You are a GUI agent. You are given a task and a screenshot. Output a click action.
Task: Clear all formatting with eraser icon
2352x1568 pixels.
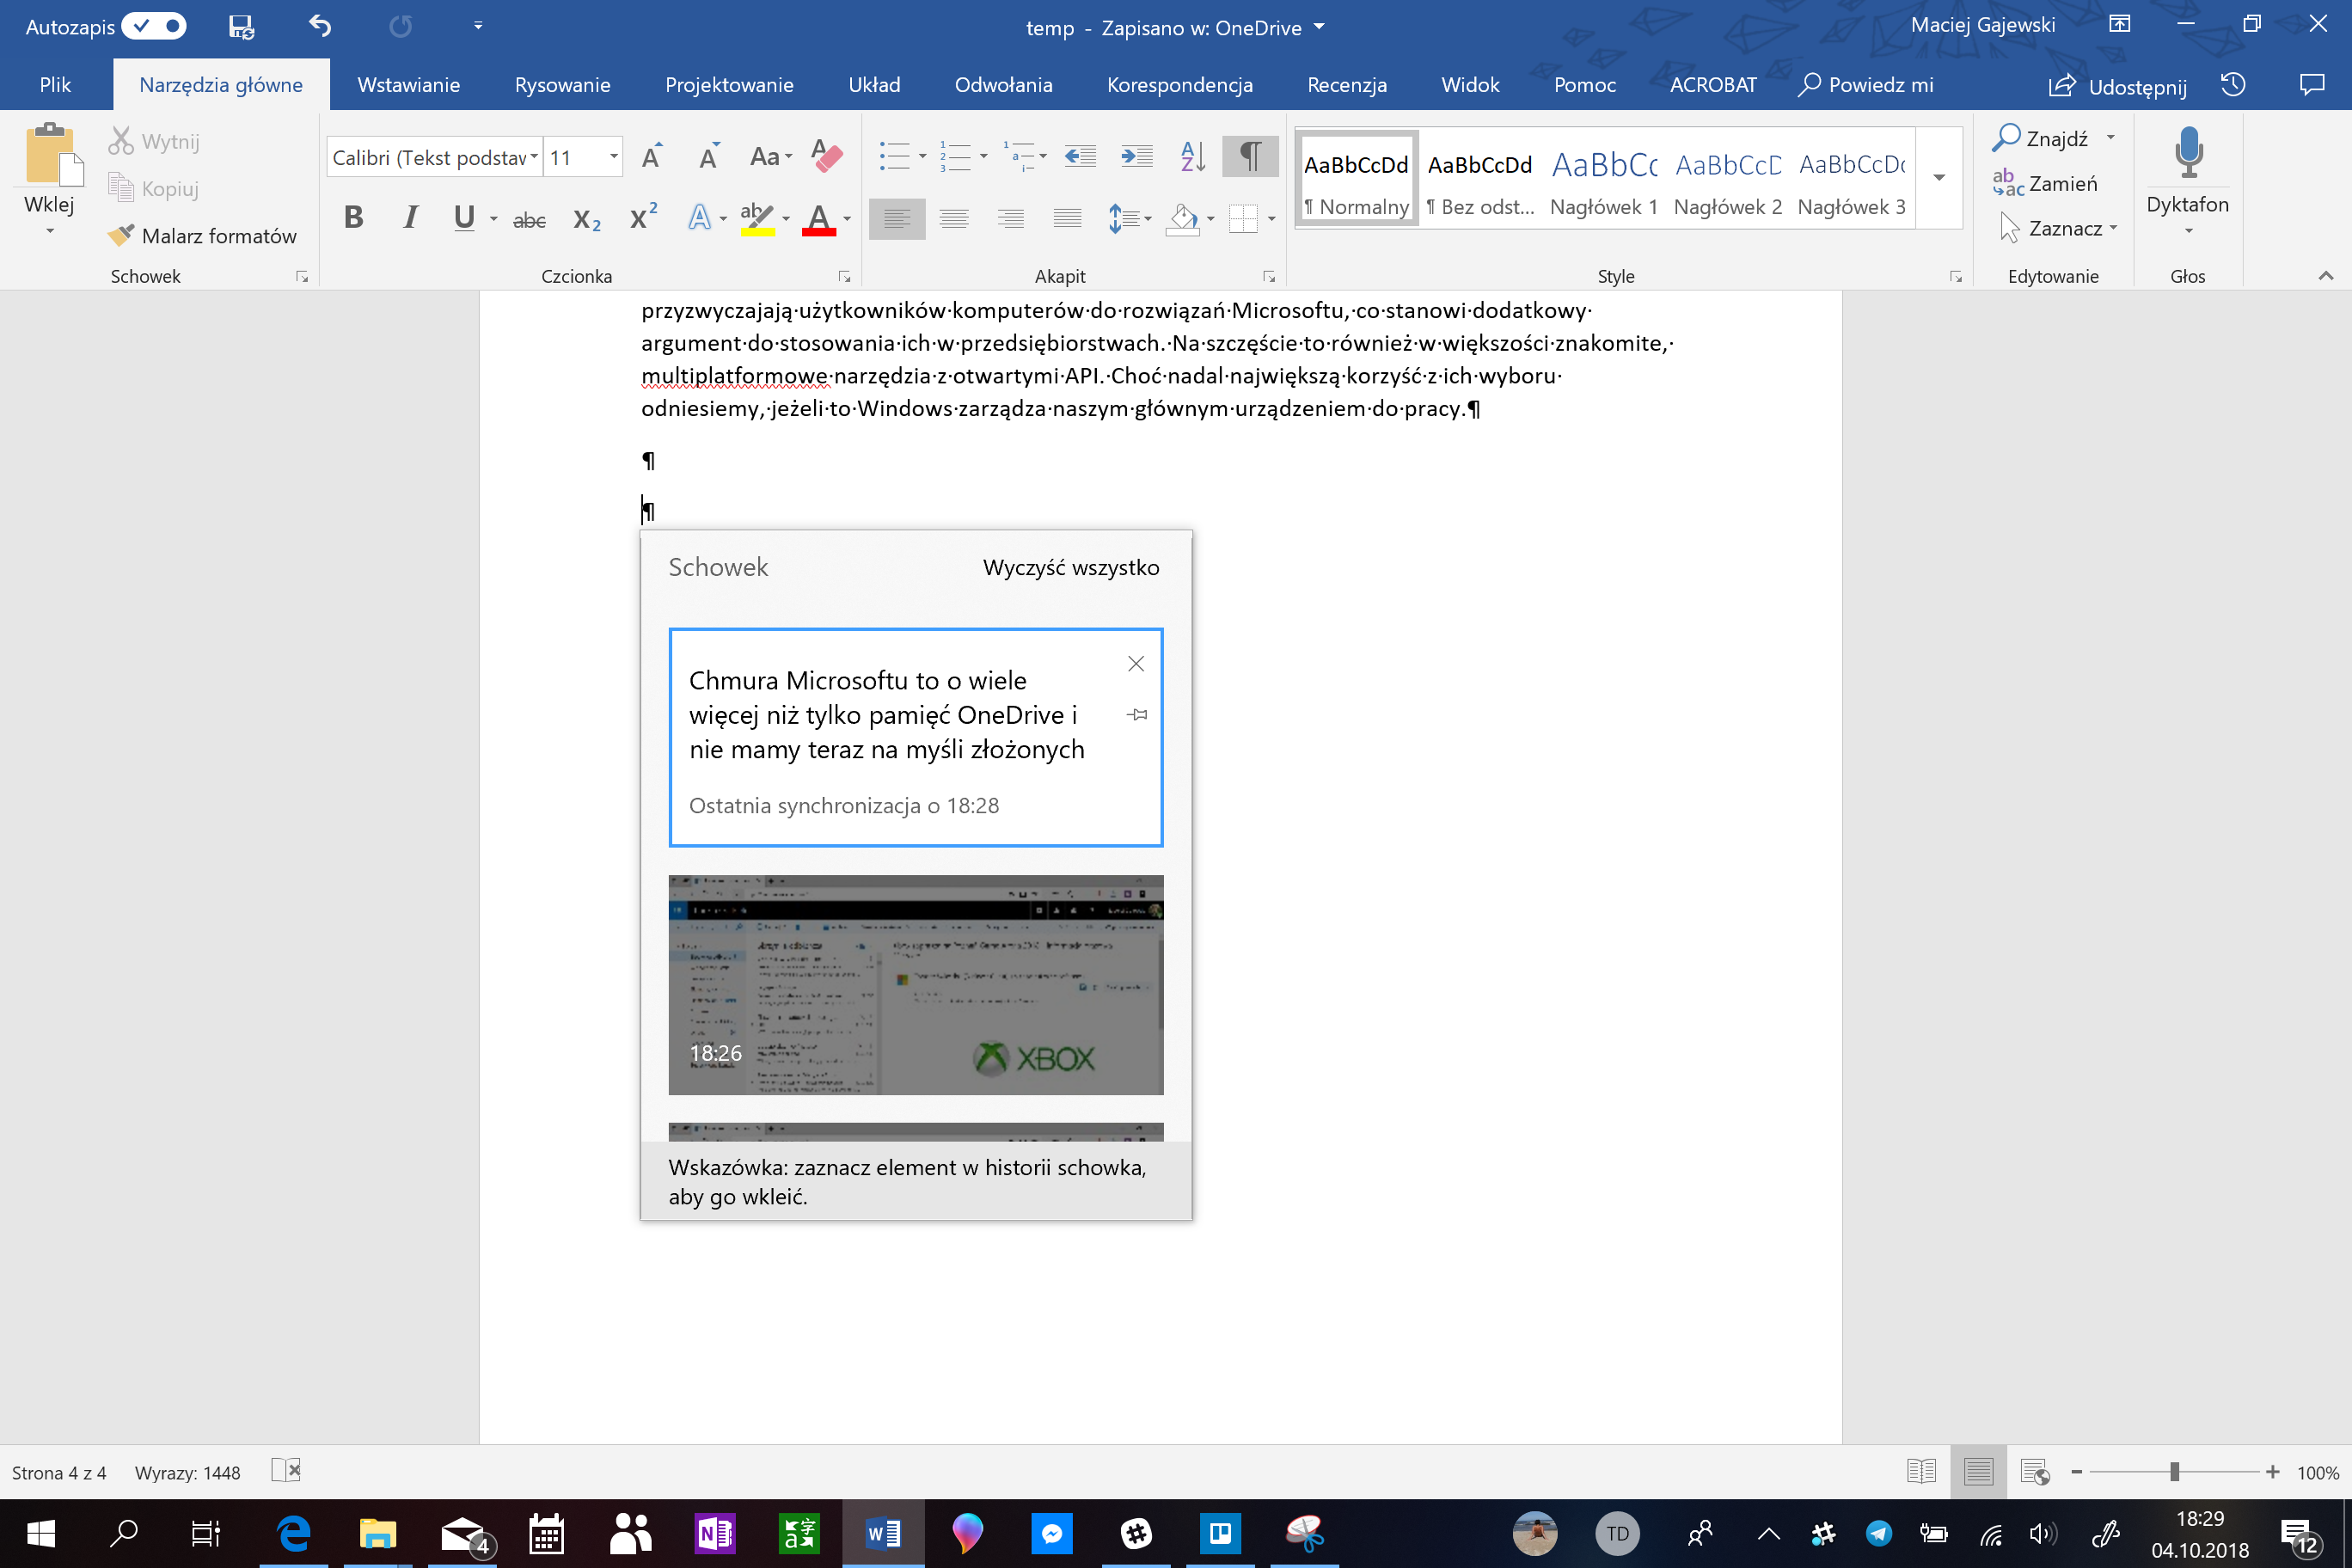827,157
